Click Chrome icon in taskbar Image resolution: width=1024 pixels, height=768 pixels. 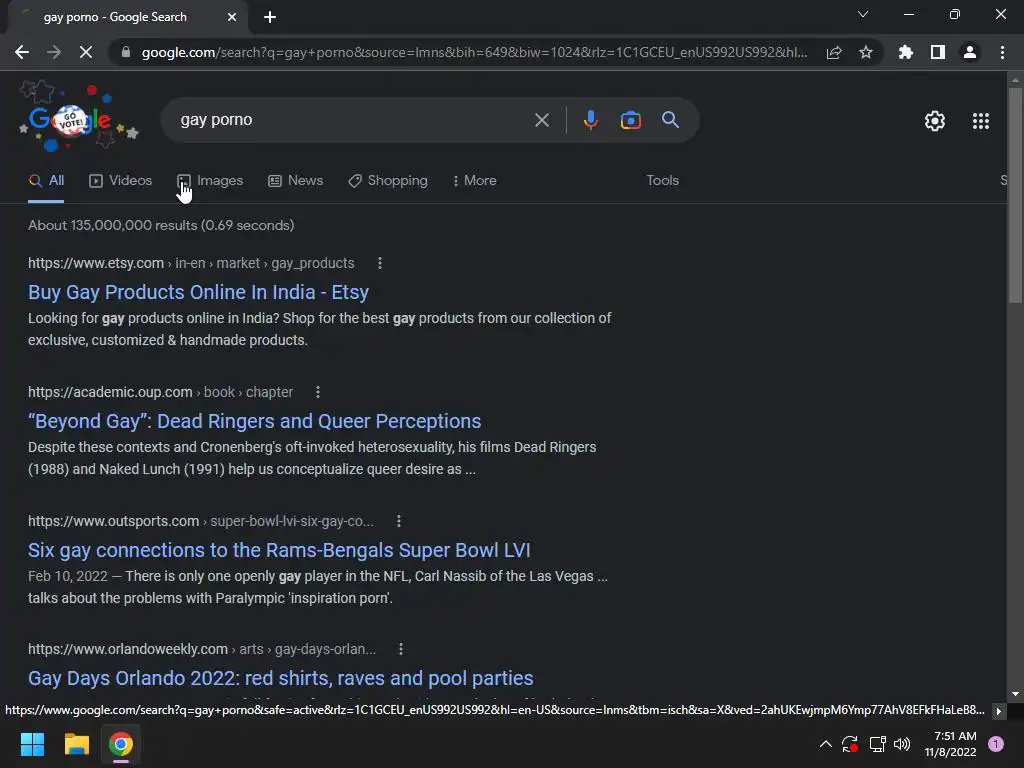121,744
